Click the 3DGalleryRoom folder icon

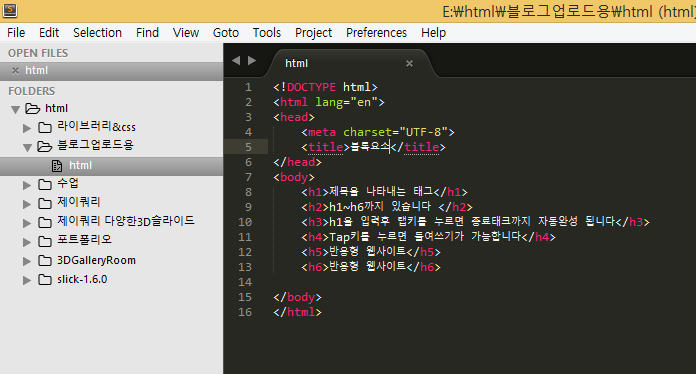point(44,260)
